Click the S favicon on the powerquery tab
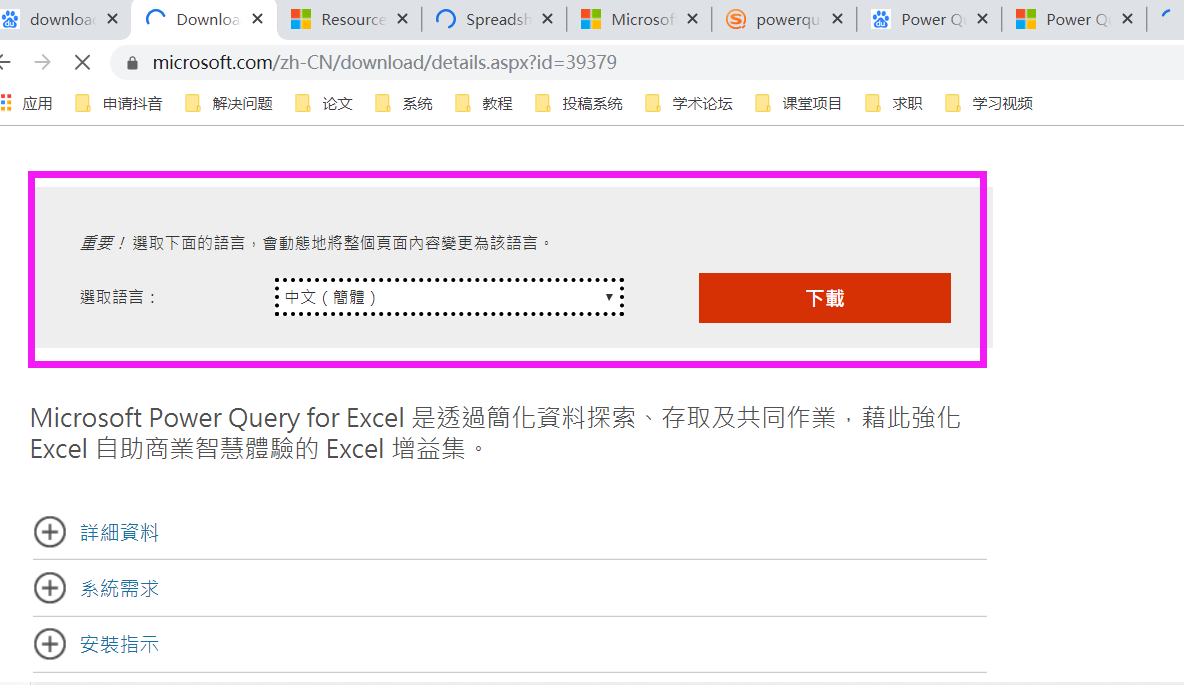 coord(735,17)
